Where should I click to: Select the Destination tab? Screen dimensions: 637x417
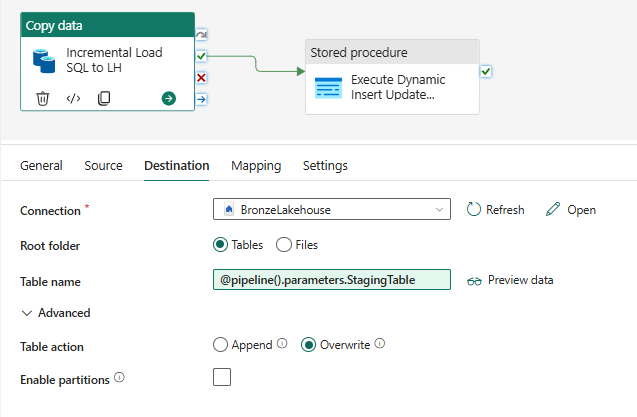[x=177, y=165]
